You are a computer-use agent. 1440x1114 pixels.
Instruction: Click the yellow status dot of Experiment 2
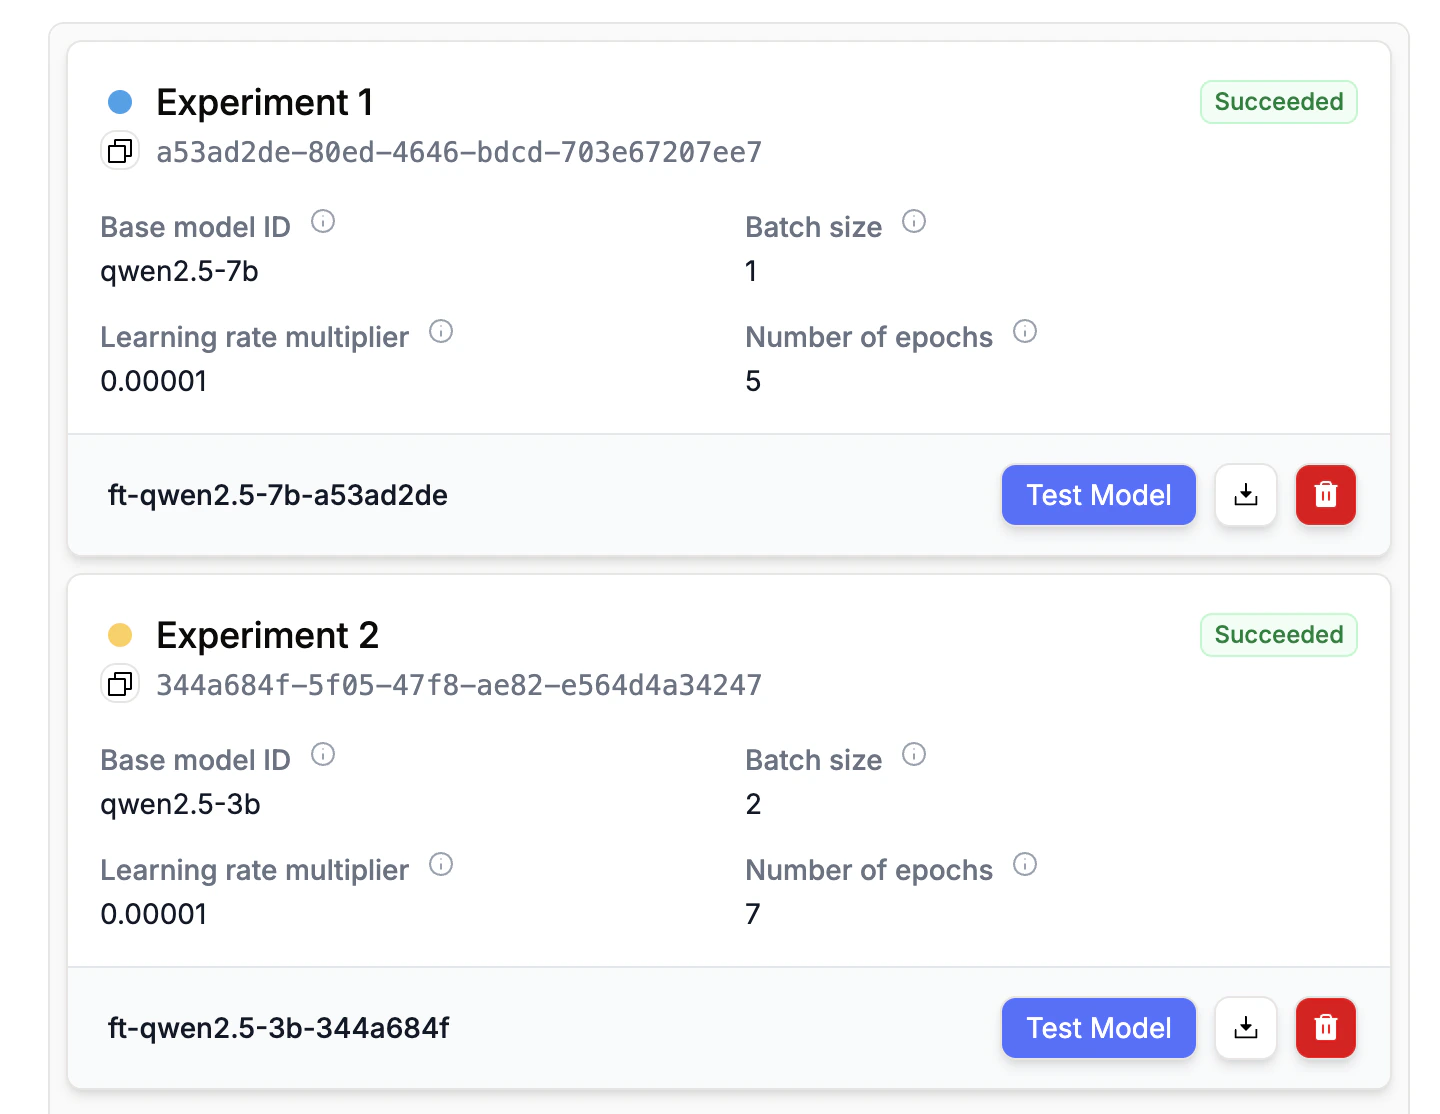point(120,634)
